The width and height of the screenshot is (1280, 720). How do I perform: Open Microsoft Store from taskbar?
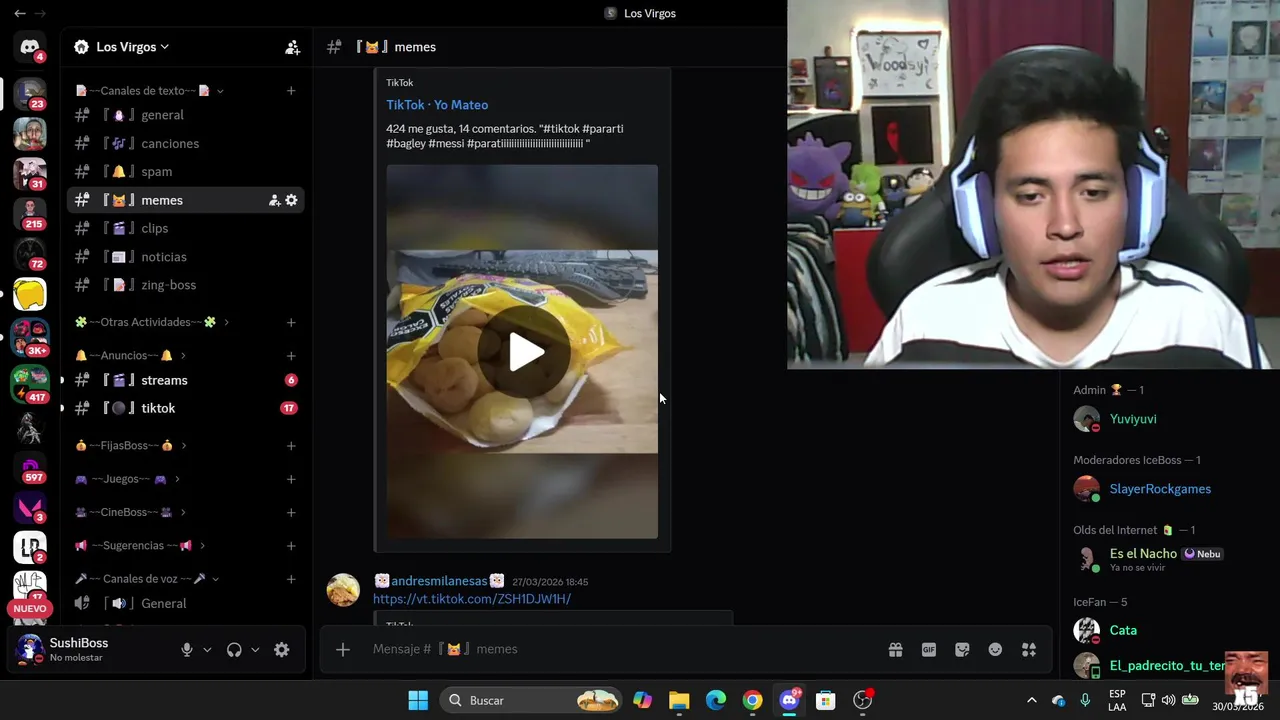[x=825, y=700]
